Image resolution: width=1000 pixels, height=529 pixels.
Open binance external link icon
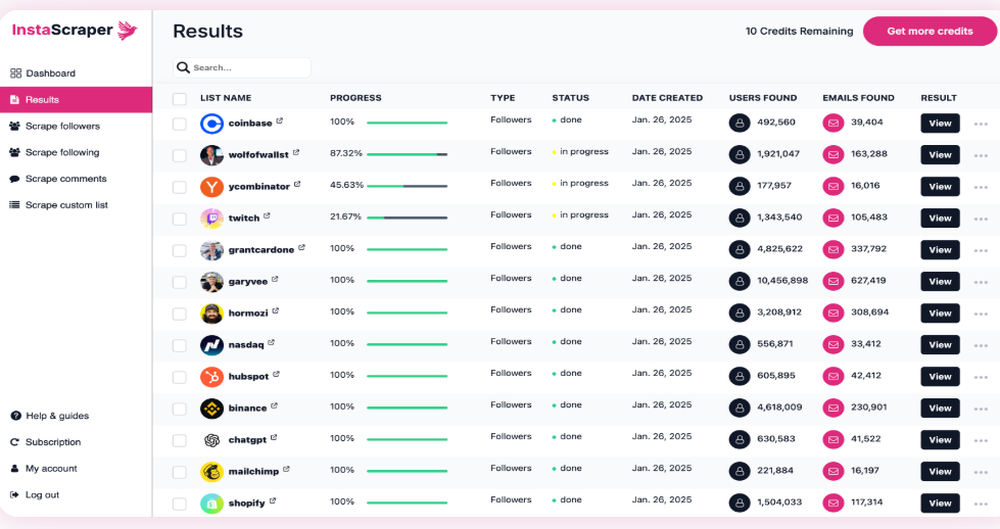click(274, 406)
